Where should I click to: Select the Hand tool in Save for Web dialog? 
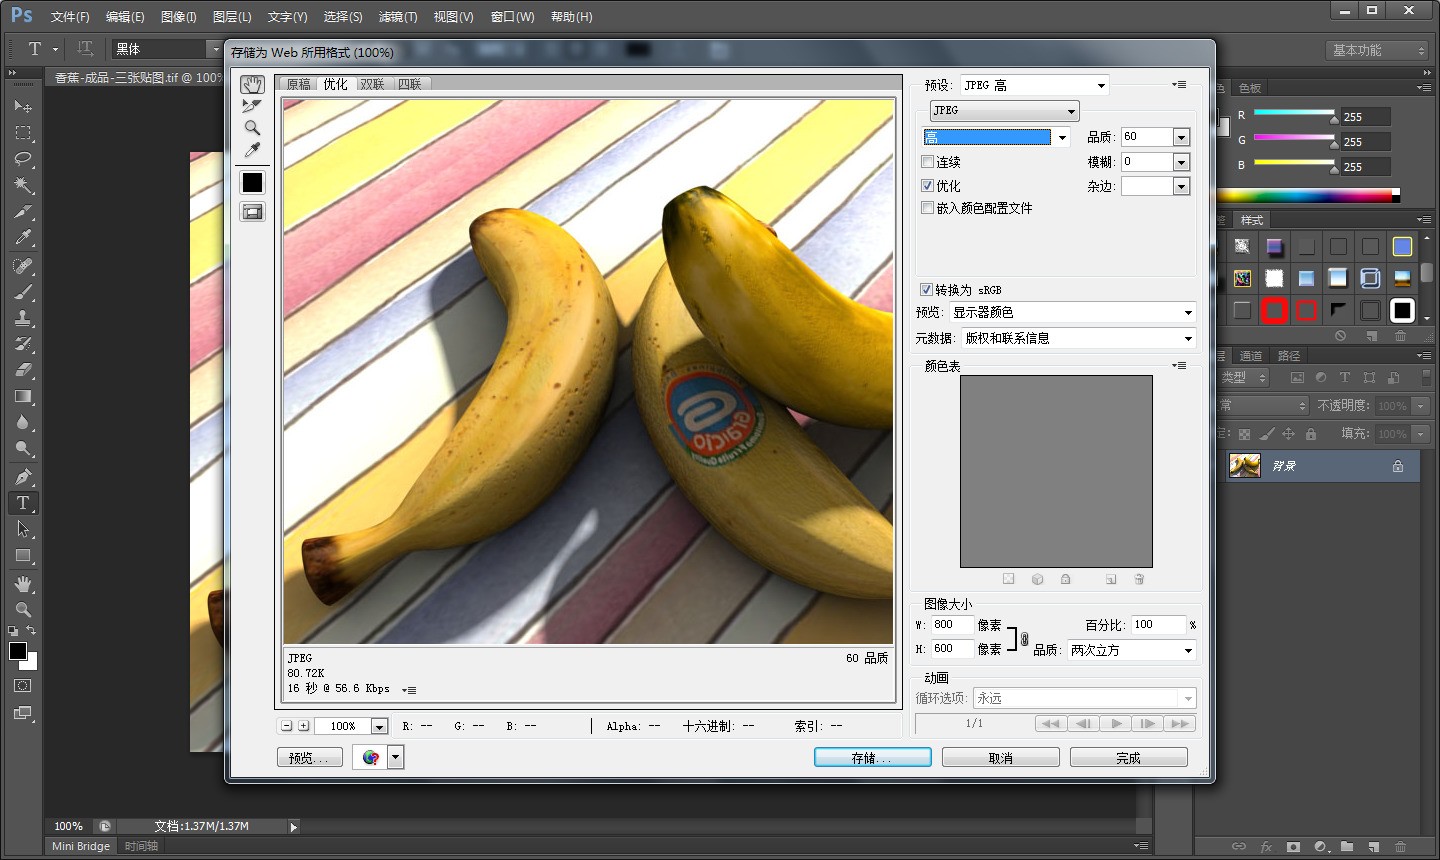(x=252, y=85)
